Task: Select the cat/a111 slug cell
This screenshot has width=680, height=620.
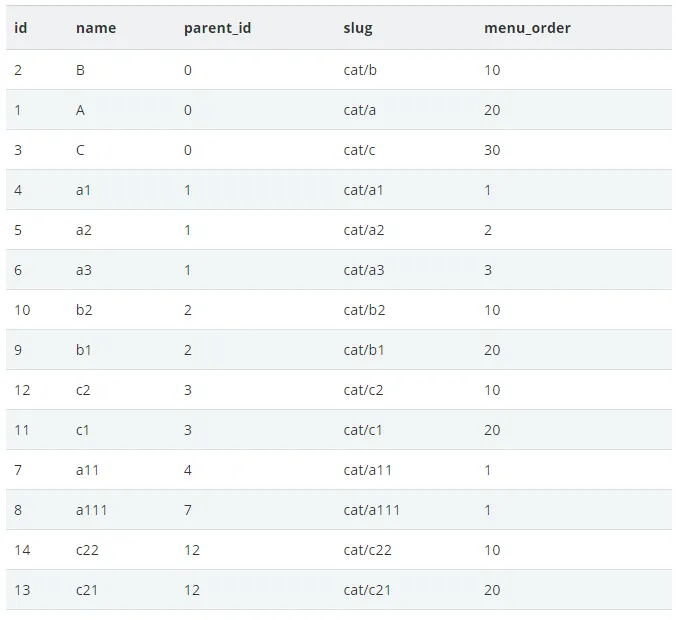Action: tap(371, 510)
